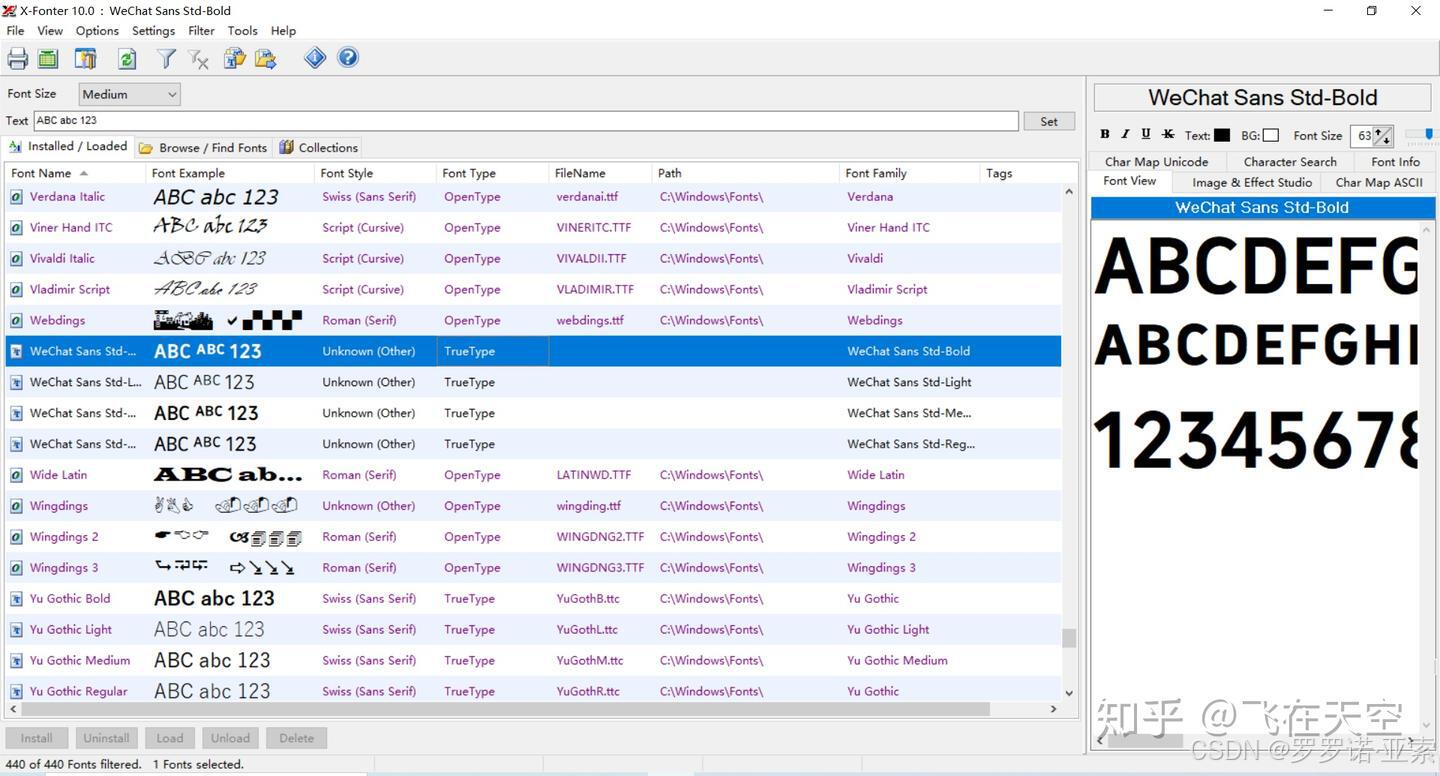Screen dimensions: 1440x776
Task: Toggle Strikethrough in the preview panel
Action: 1168,134
